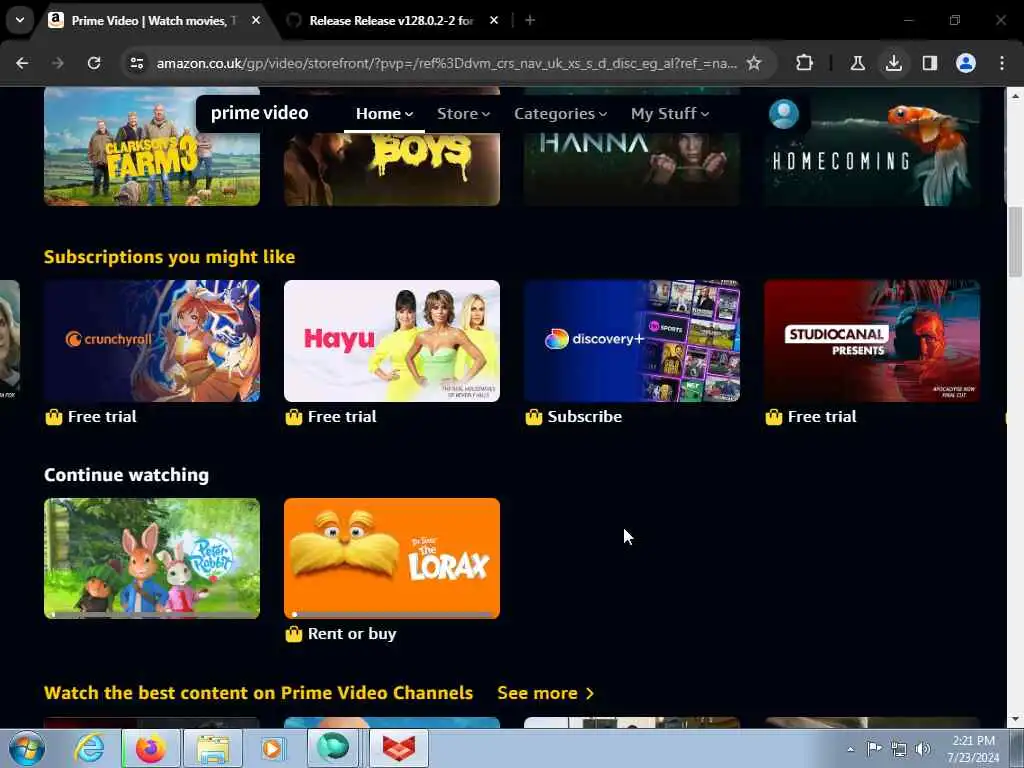This screenshot has width=1024, height=768.
Task: Open Chrome three-dot menu
Action: [1002, 63]
